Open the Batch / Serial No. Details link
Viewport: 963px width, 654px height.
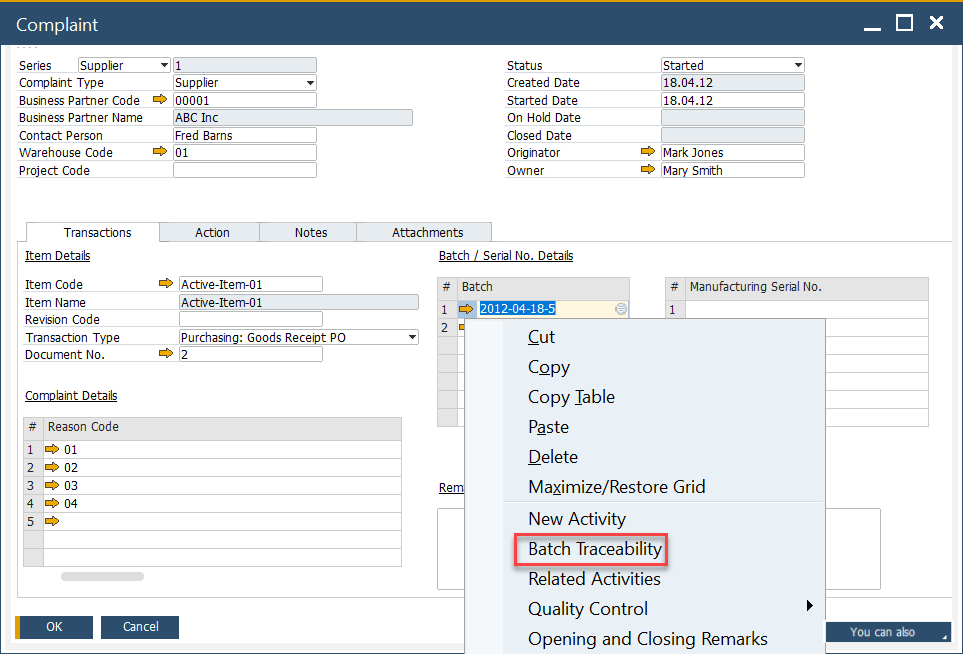click(505, 255)
